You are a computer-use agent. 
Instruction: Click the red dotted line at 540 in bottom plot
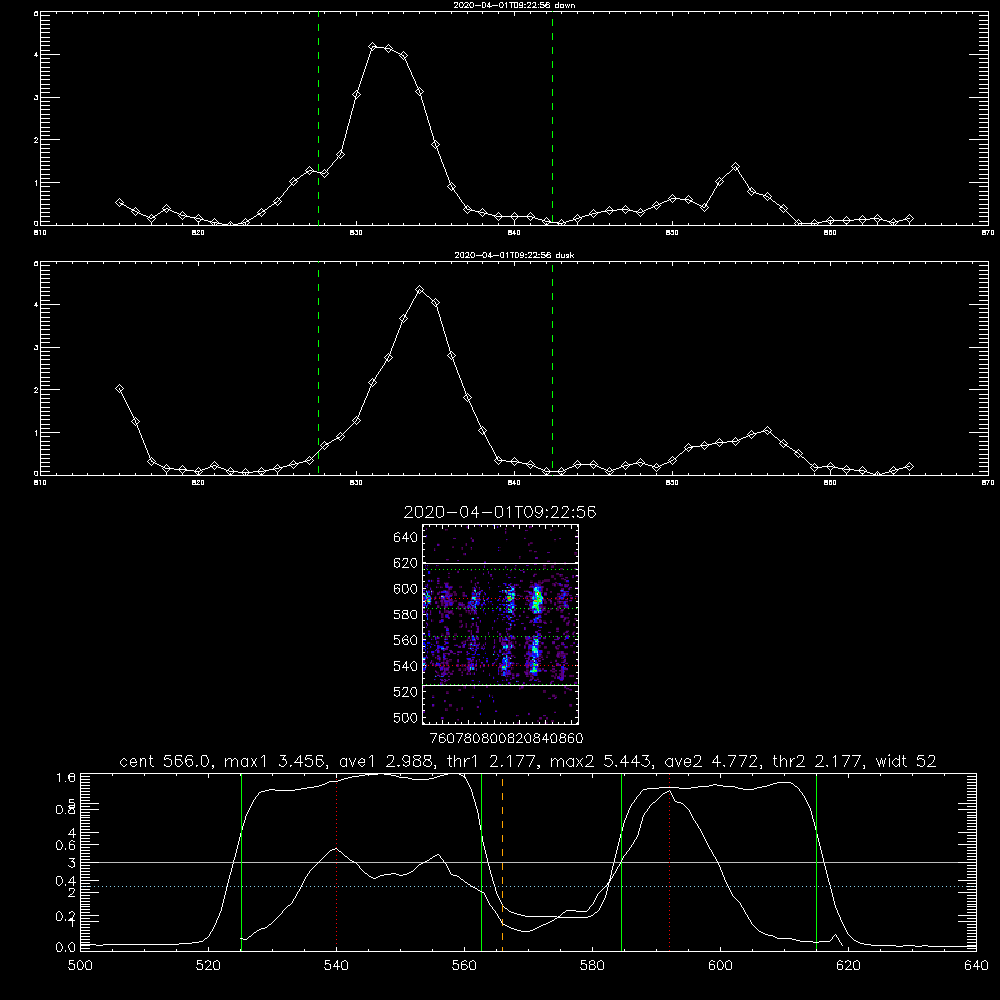click(x=336, y=862)
